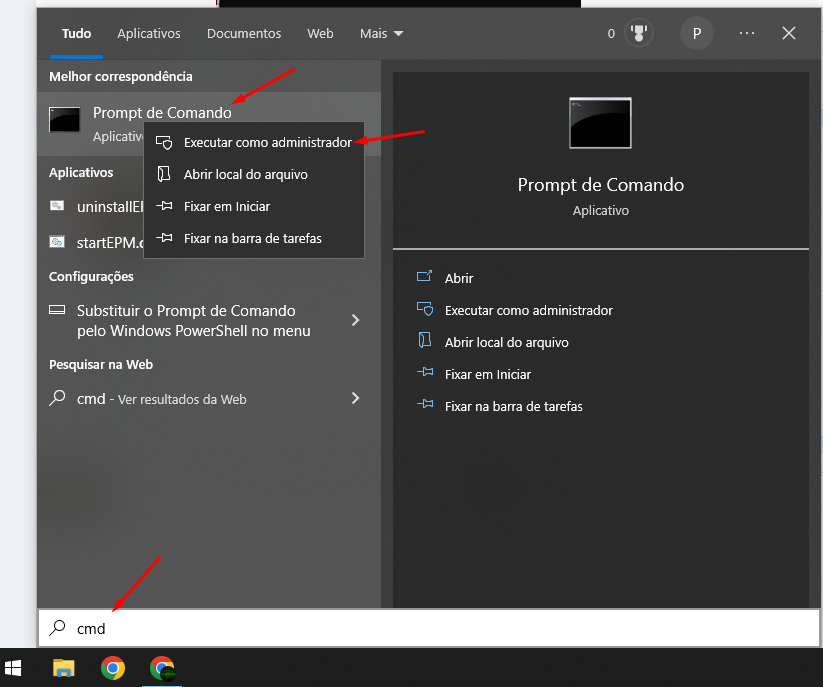Select Abrir local do arquivo in context menu
The image size is (823, 687).
(245, 174)
